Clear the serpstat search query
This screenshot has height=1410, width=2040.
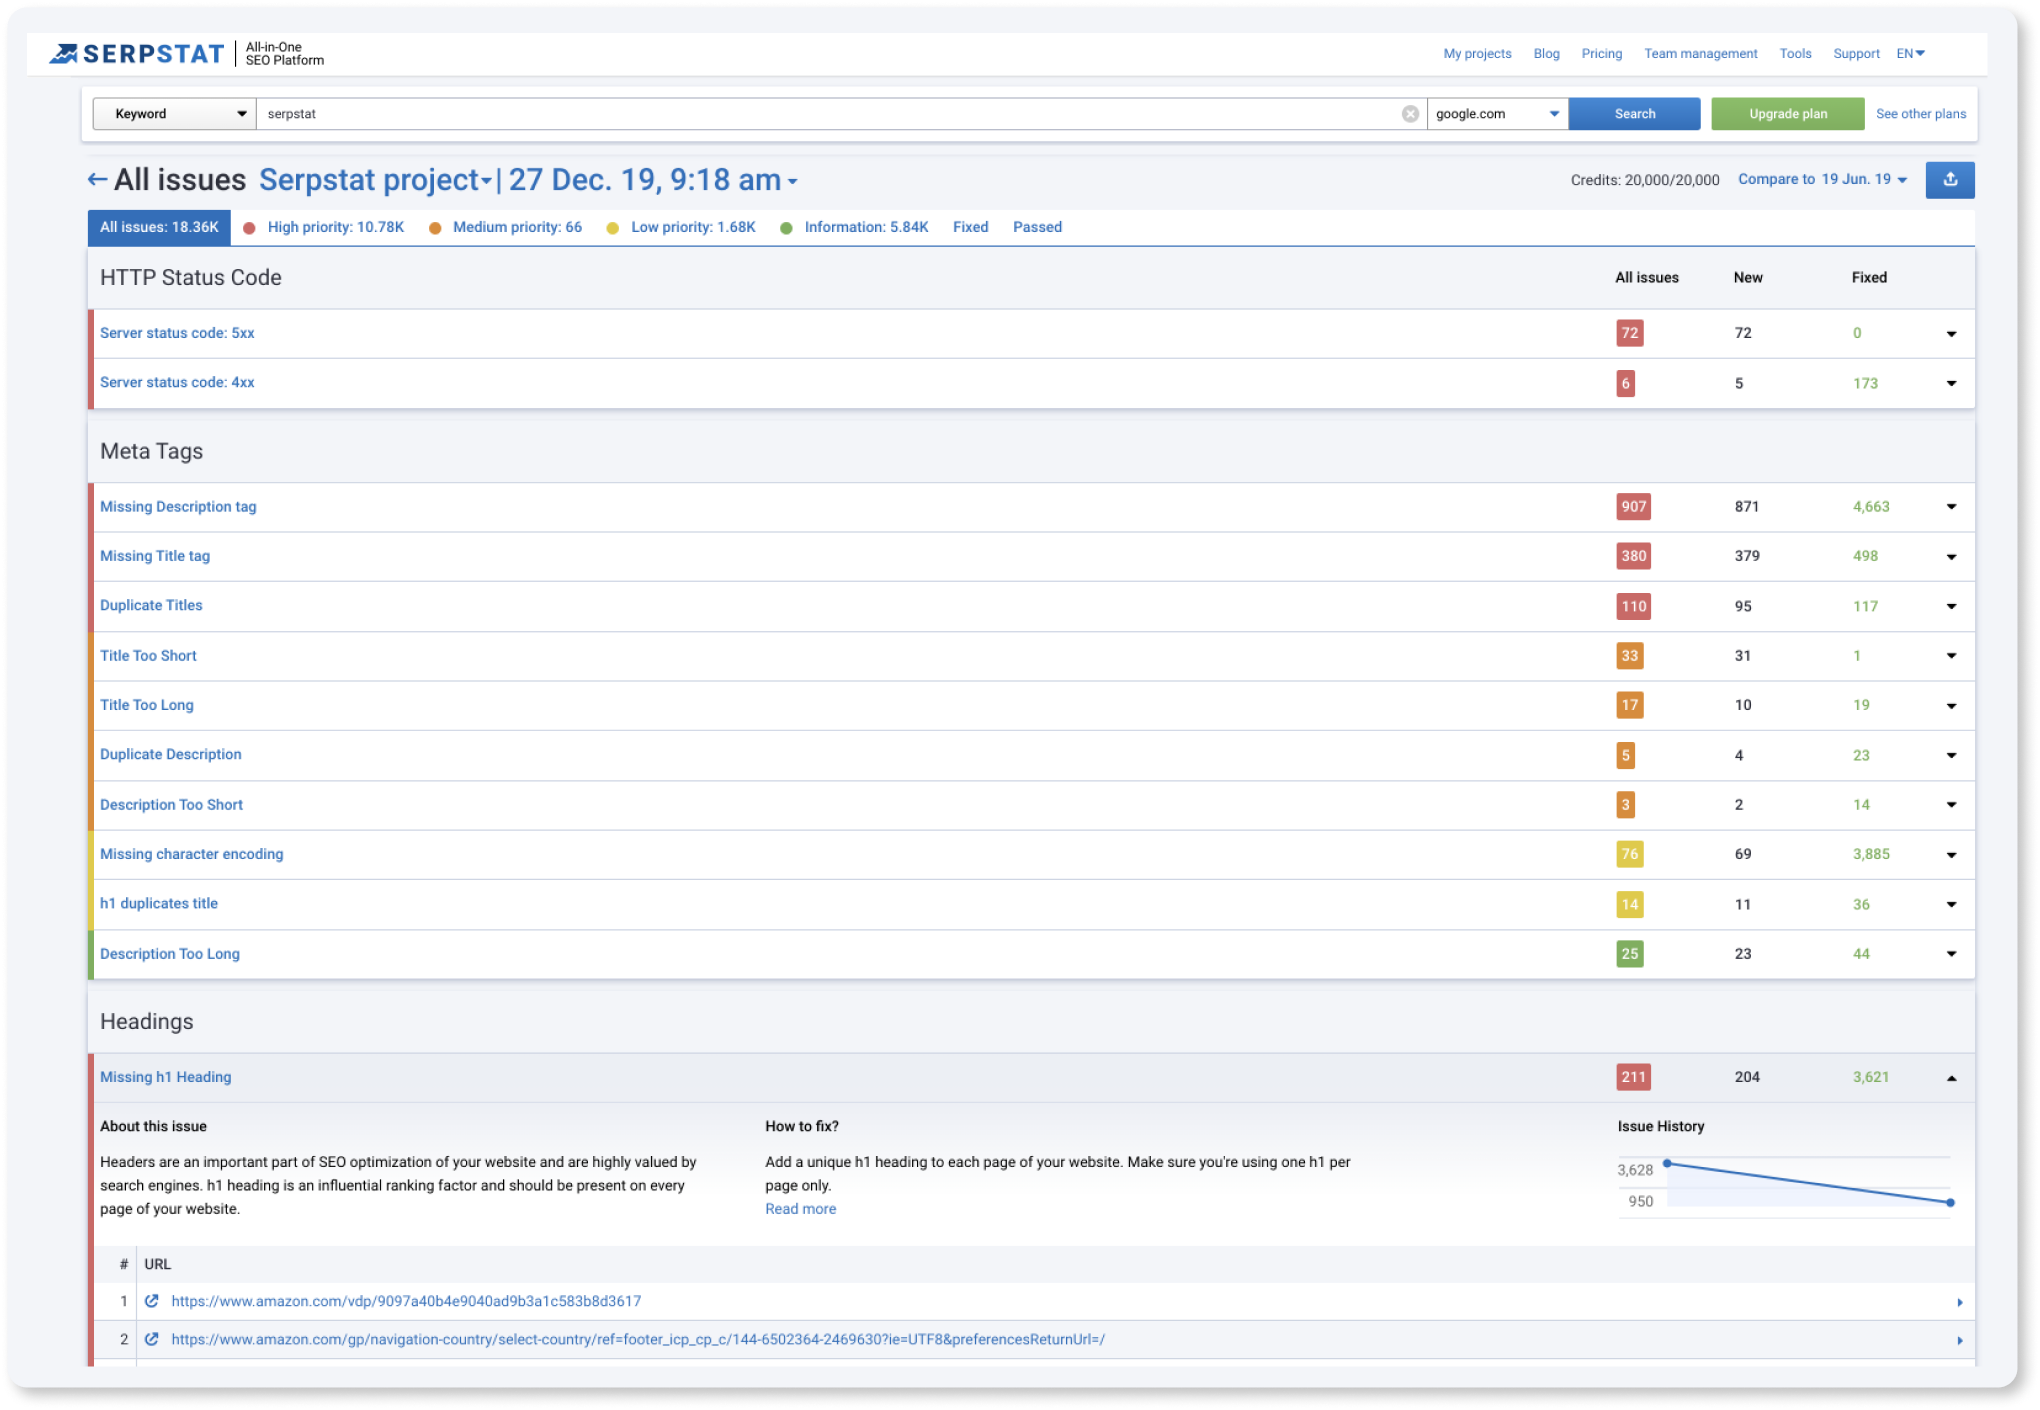tap(1410, 114)
